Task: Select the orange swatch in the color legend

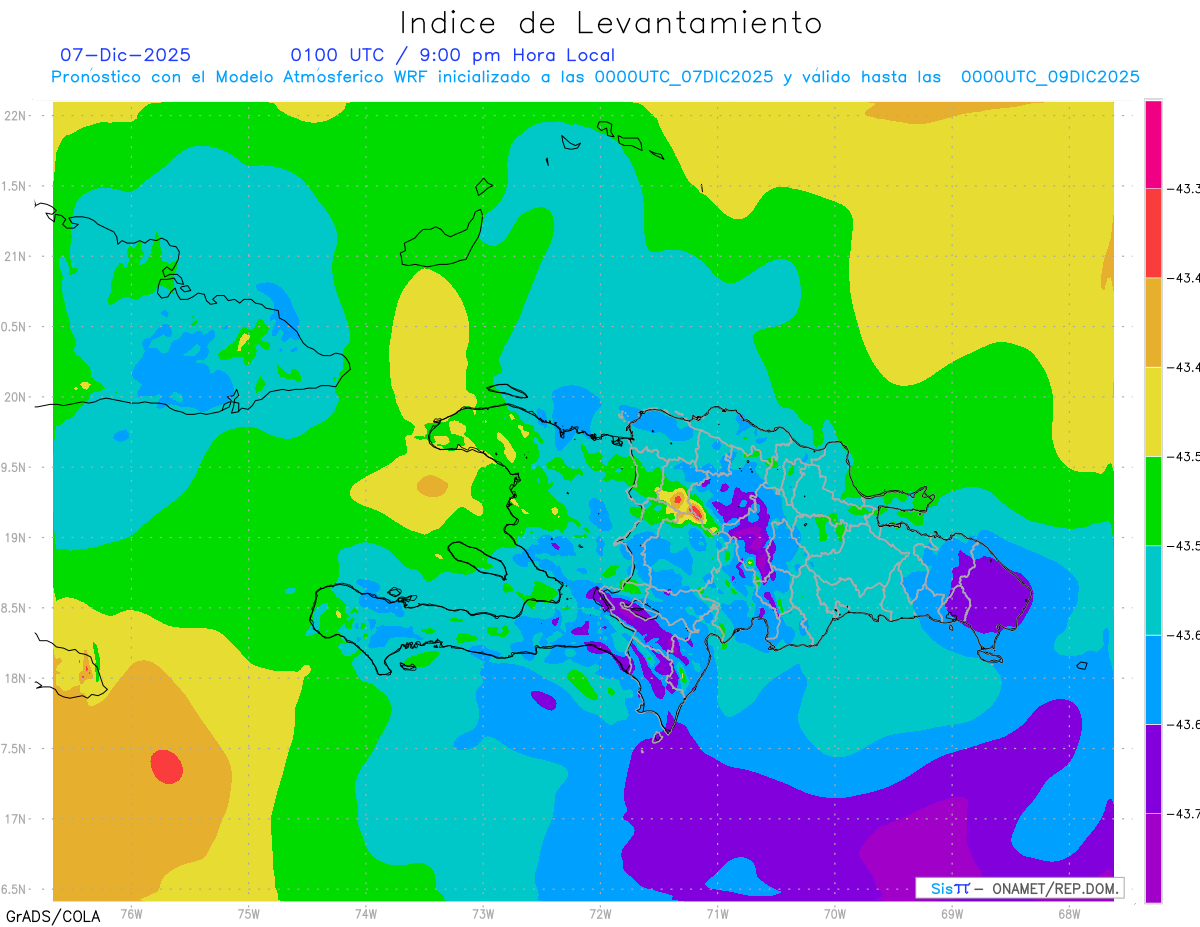Action: [x=1153, y=322]
